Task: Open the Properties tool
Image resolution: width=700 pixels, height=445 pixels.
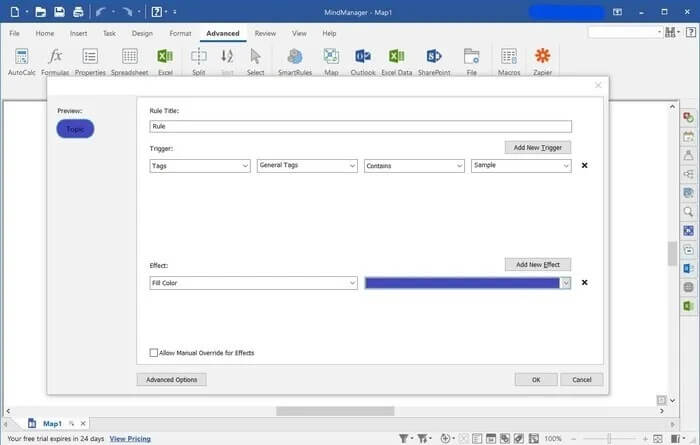Action: (90, 62)
